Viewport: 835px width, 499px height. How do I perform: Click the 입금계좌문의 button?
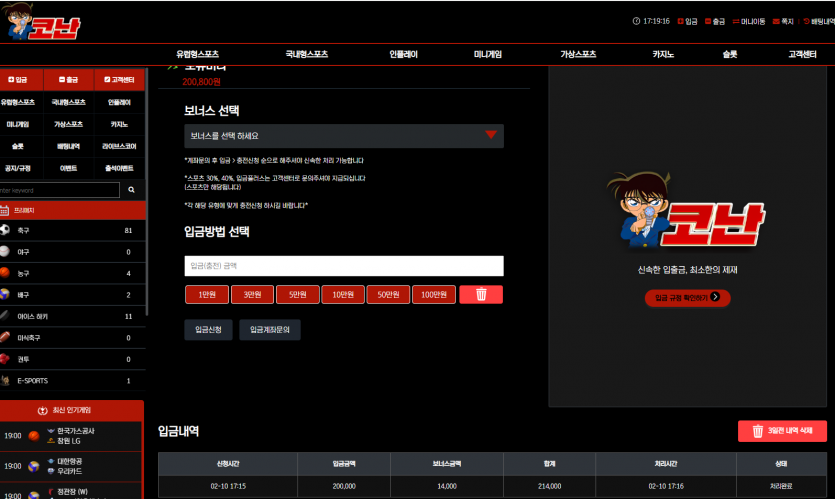tap(269, 330)
